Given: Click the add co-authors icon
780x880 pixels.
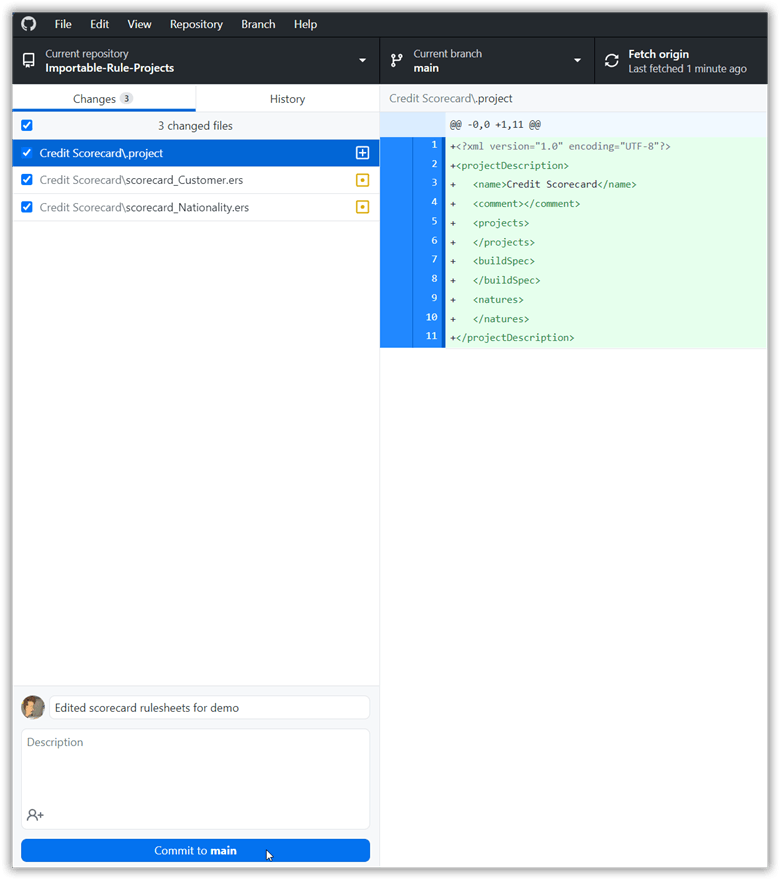Looking at the screenshot, I should 35,814.
